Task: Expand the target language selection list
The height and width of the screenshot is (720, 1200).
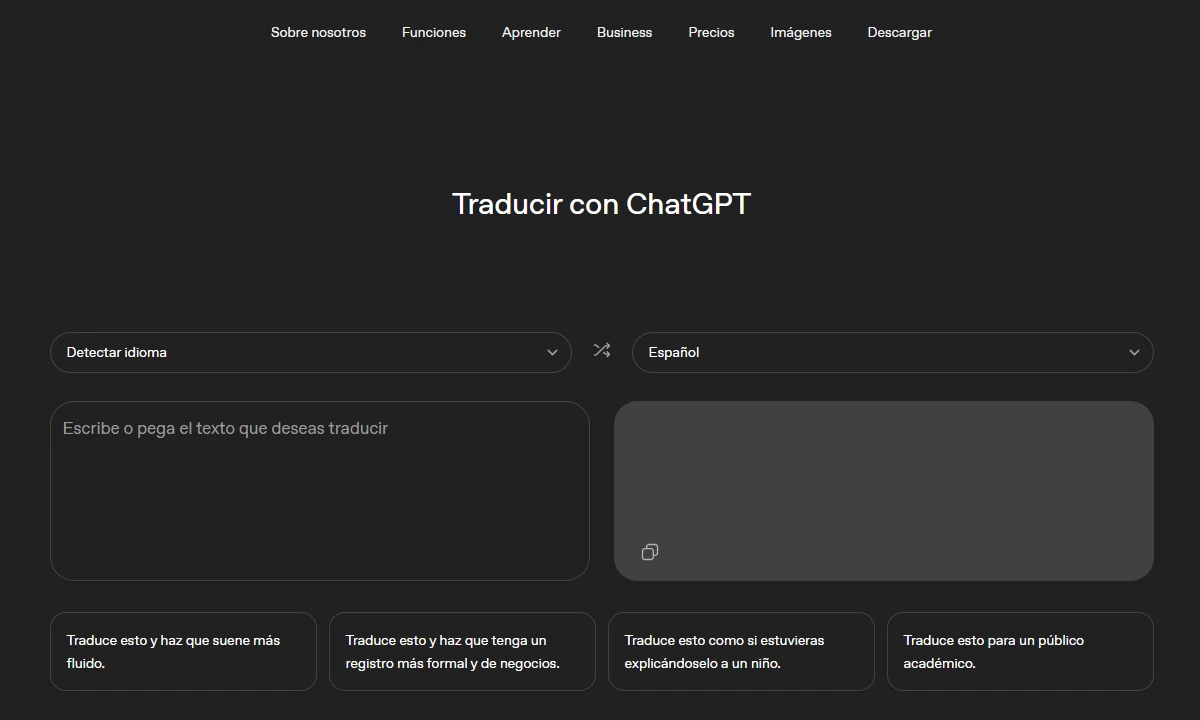Action: (893, 352)
